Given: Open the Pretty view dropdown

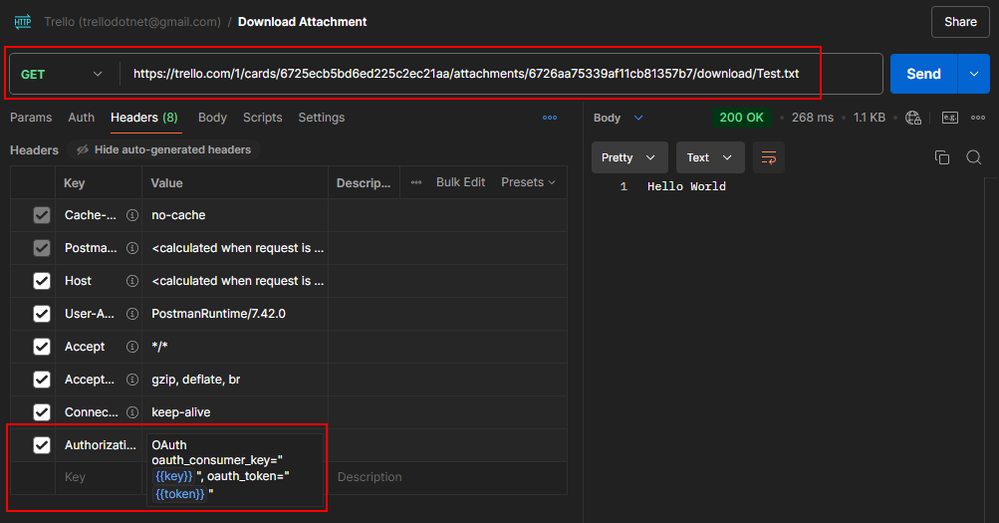Looking at the screenshot, I should click(x=629, y=157).
